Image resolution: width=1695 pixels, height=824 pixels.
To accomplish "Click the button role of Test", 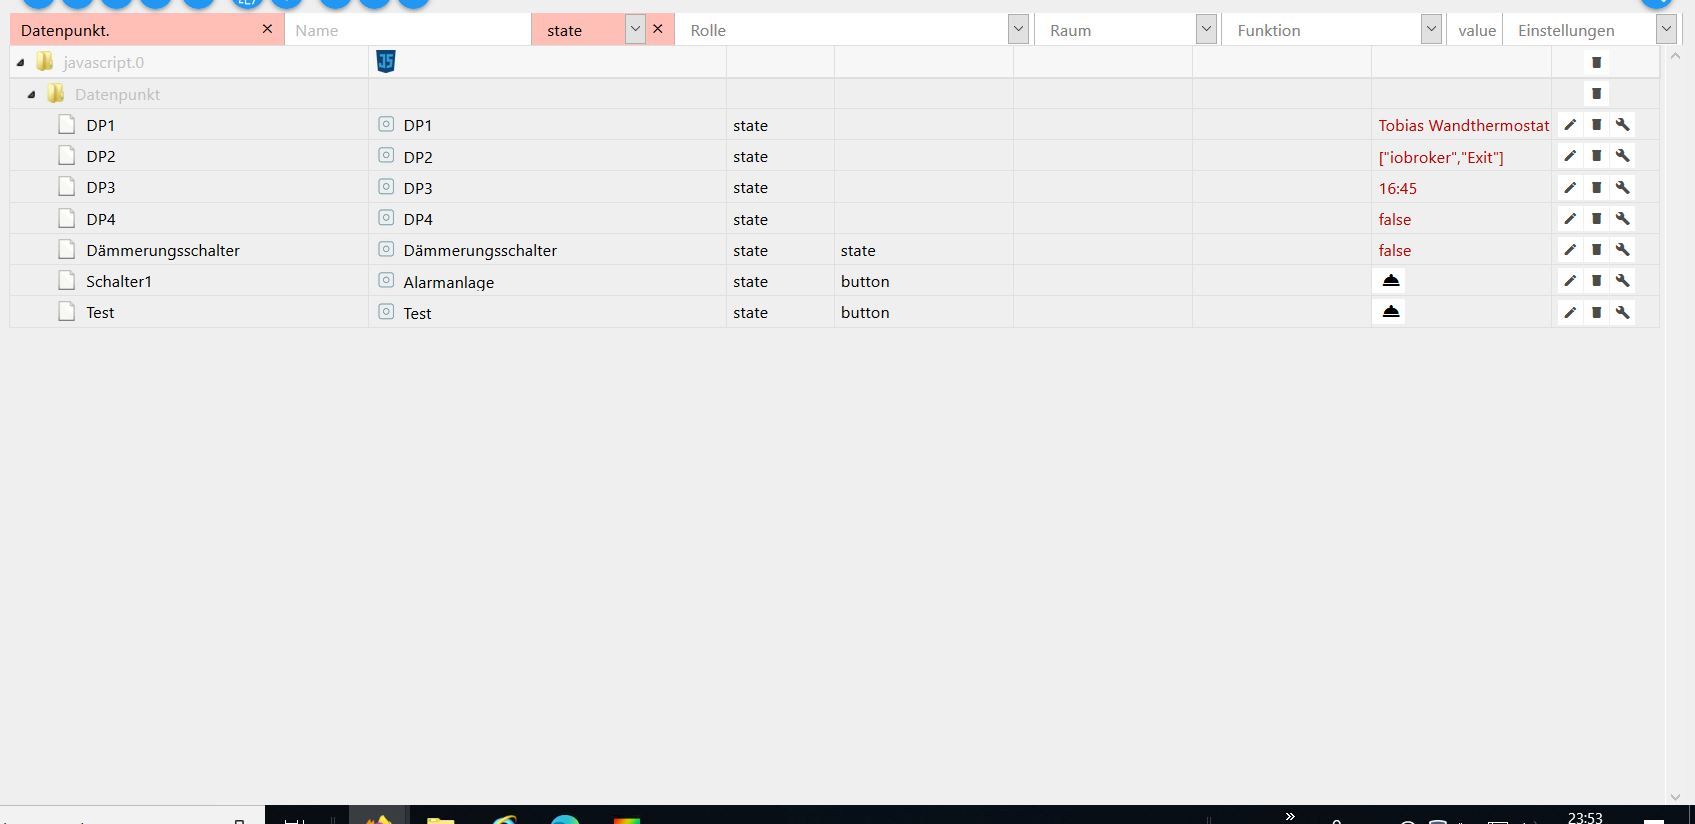I will coord(865,312).
